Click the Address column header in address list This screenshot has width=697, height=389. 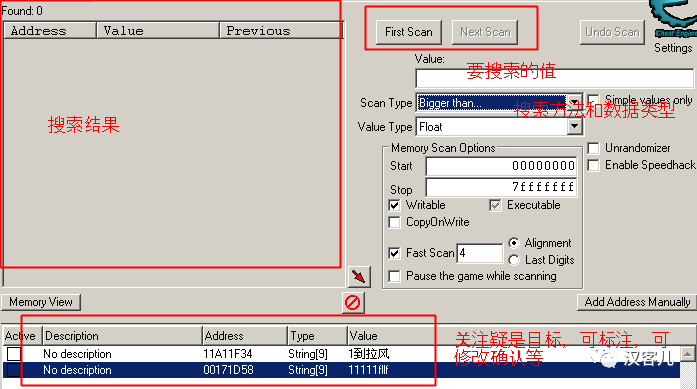(245, 336)
